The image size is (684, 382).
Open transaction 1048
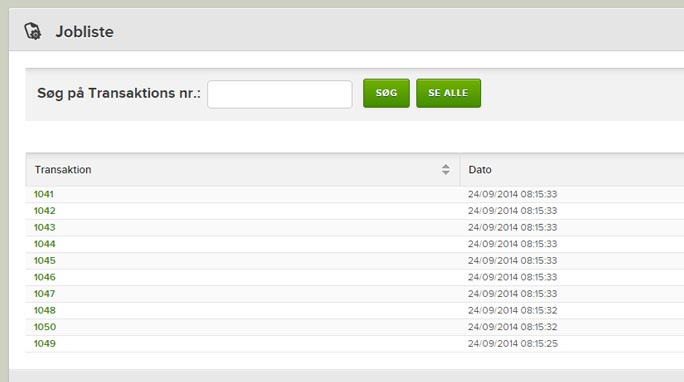tap(44, 310)
